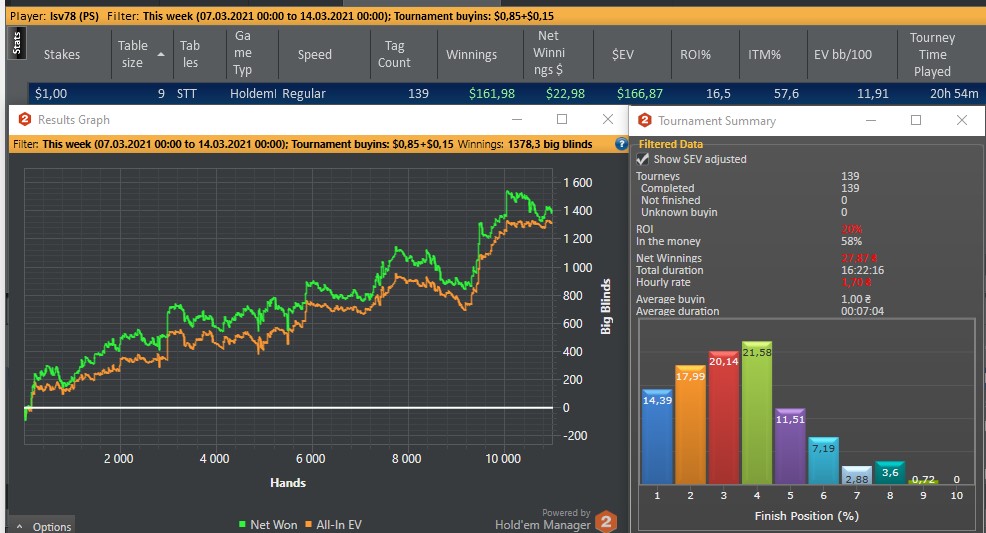Maximize the Results Graph window
Screen dimensions: 986x533
click(562, 119)
